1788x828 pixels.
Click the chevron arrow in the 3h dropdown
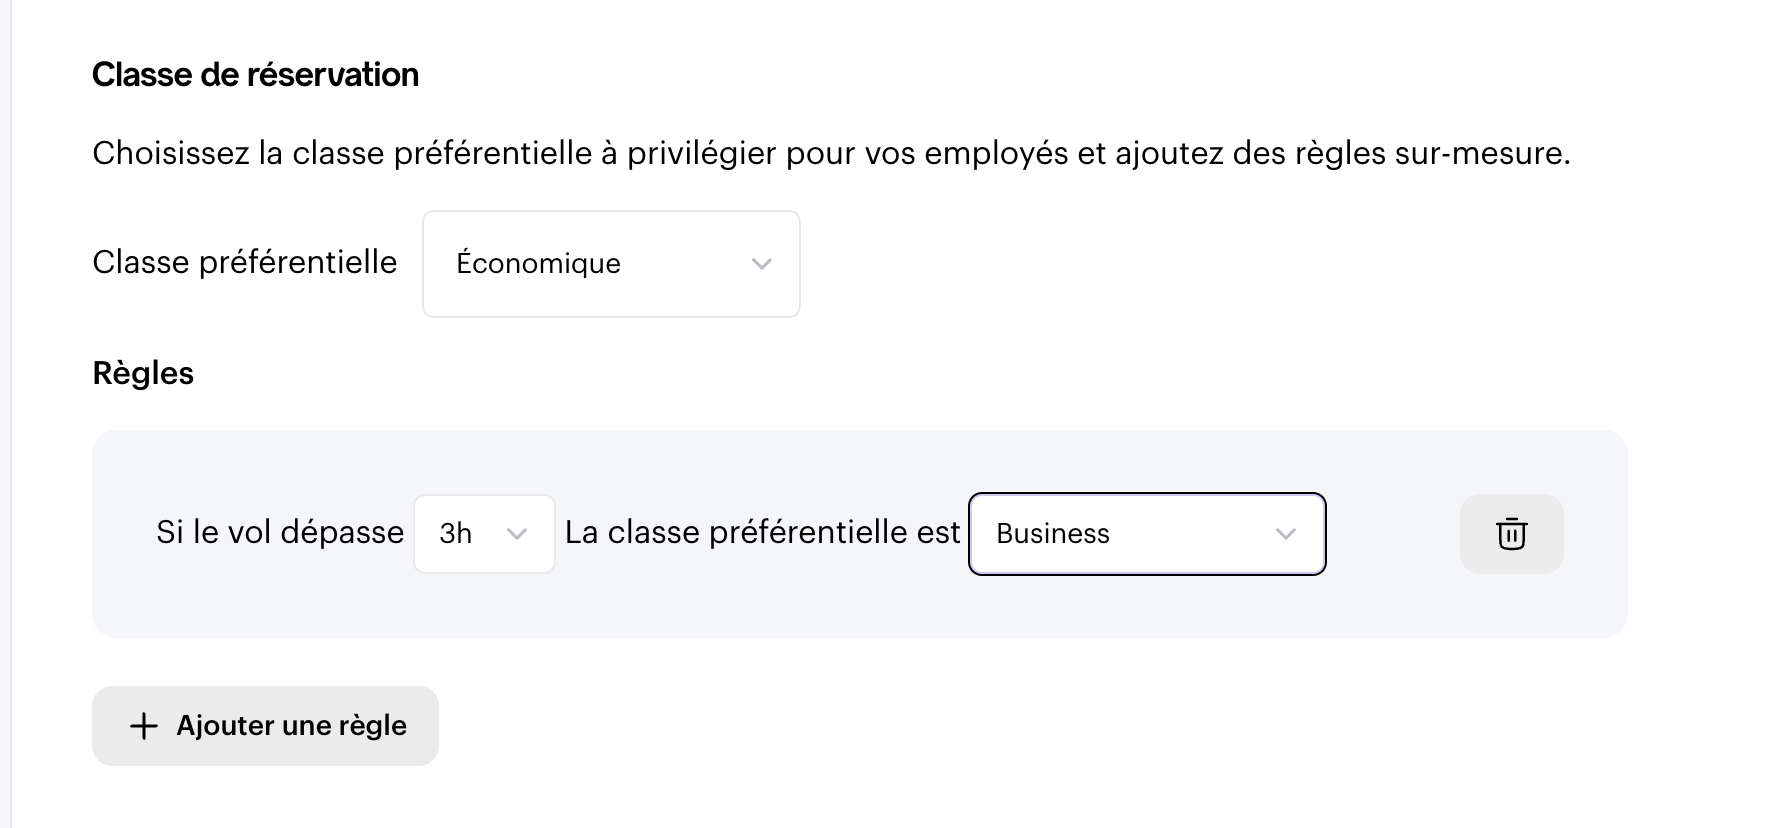tap(517, 534)
